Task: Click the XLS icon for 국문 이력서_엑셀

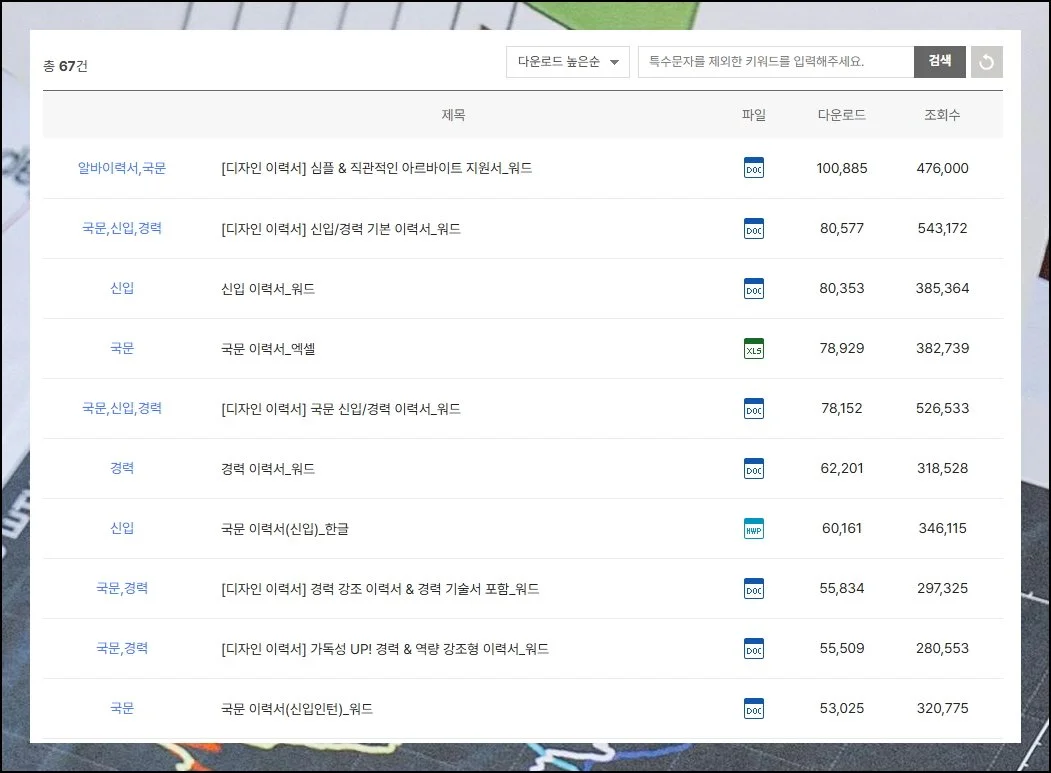Action: click(x=754, y=349)
